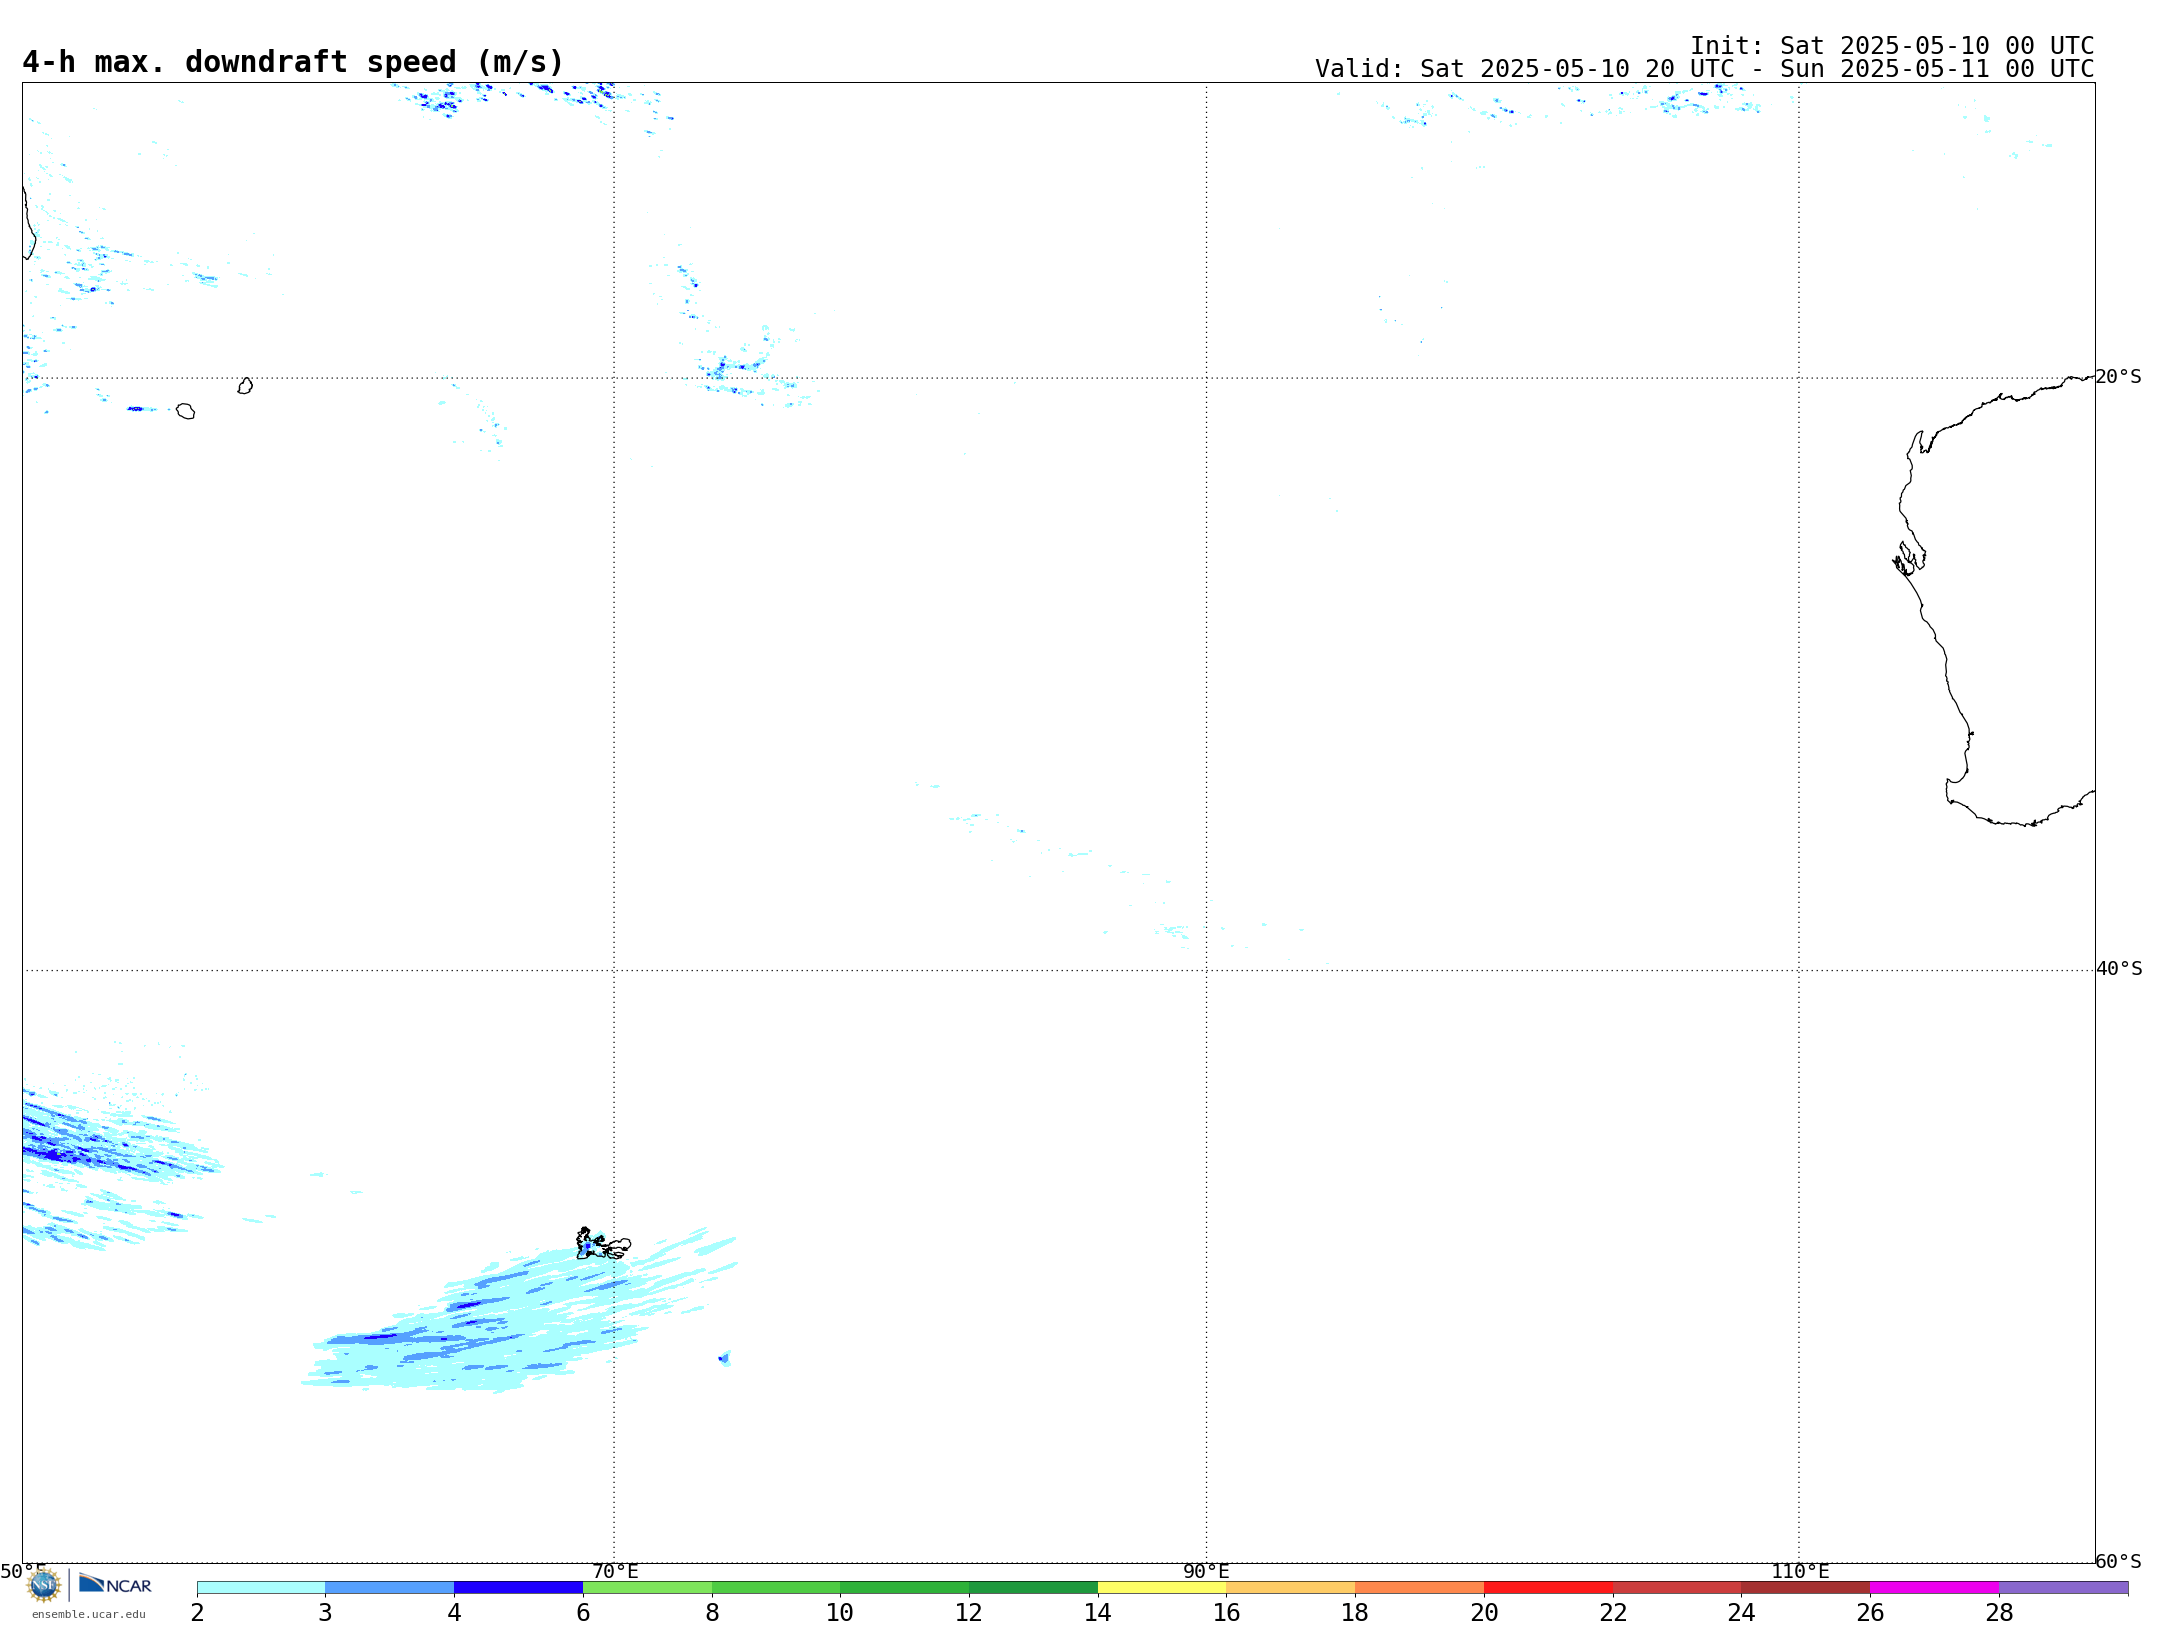2160x1626 pixels.
Task: Click the 90°E longitude label
Action: tap(1206, 1571)
